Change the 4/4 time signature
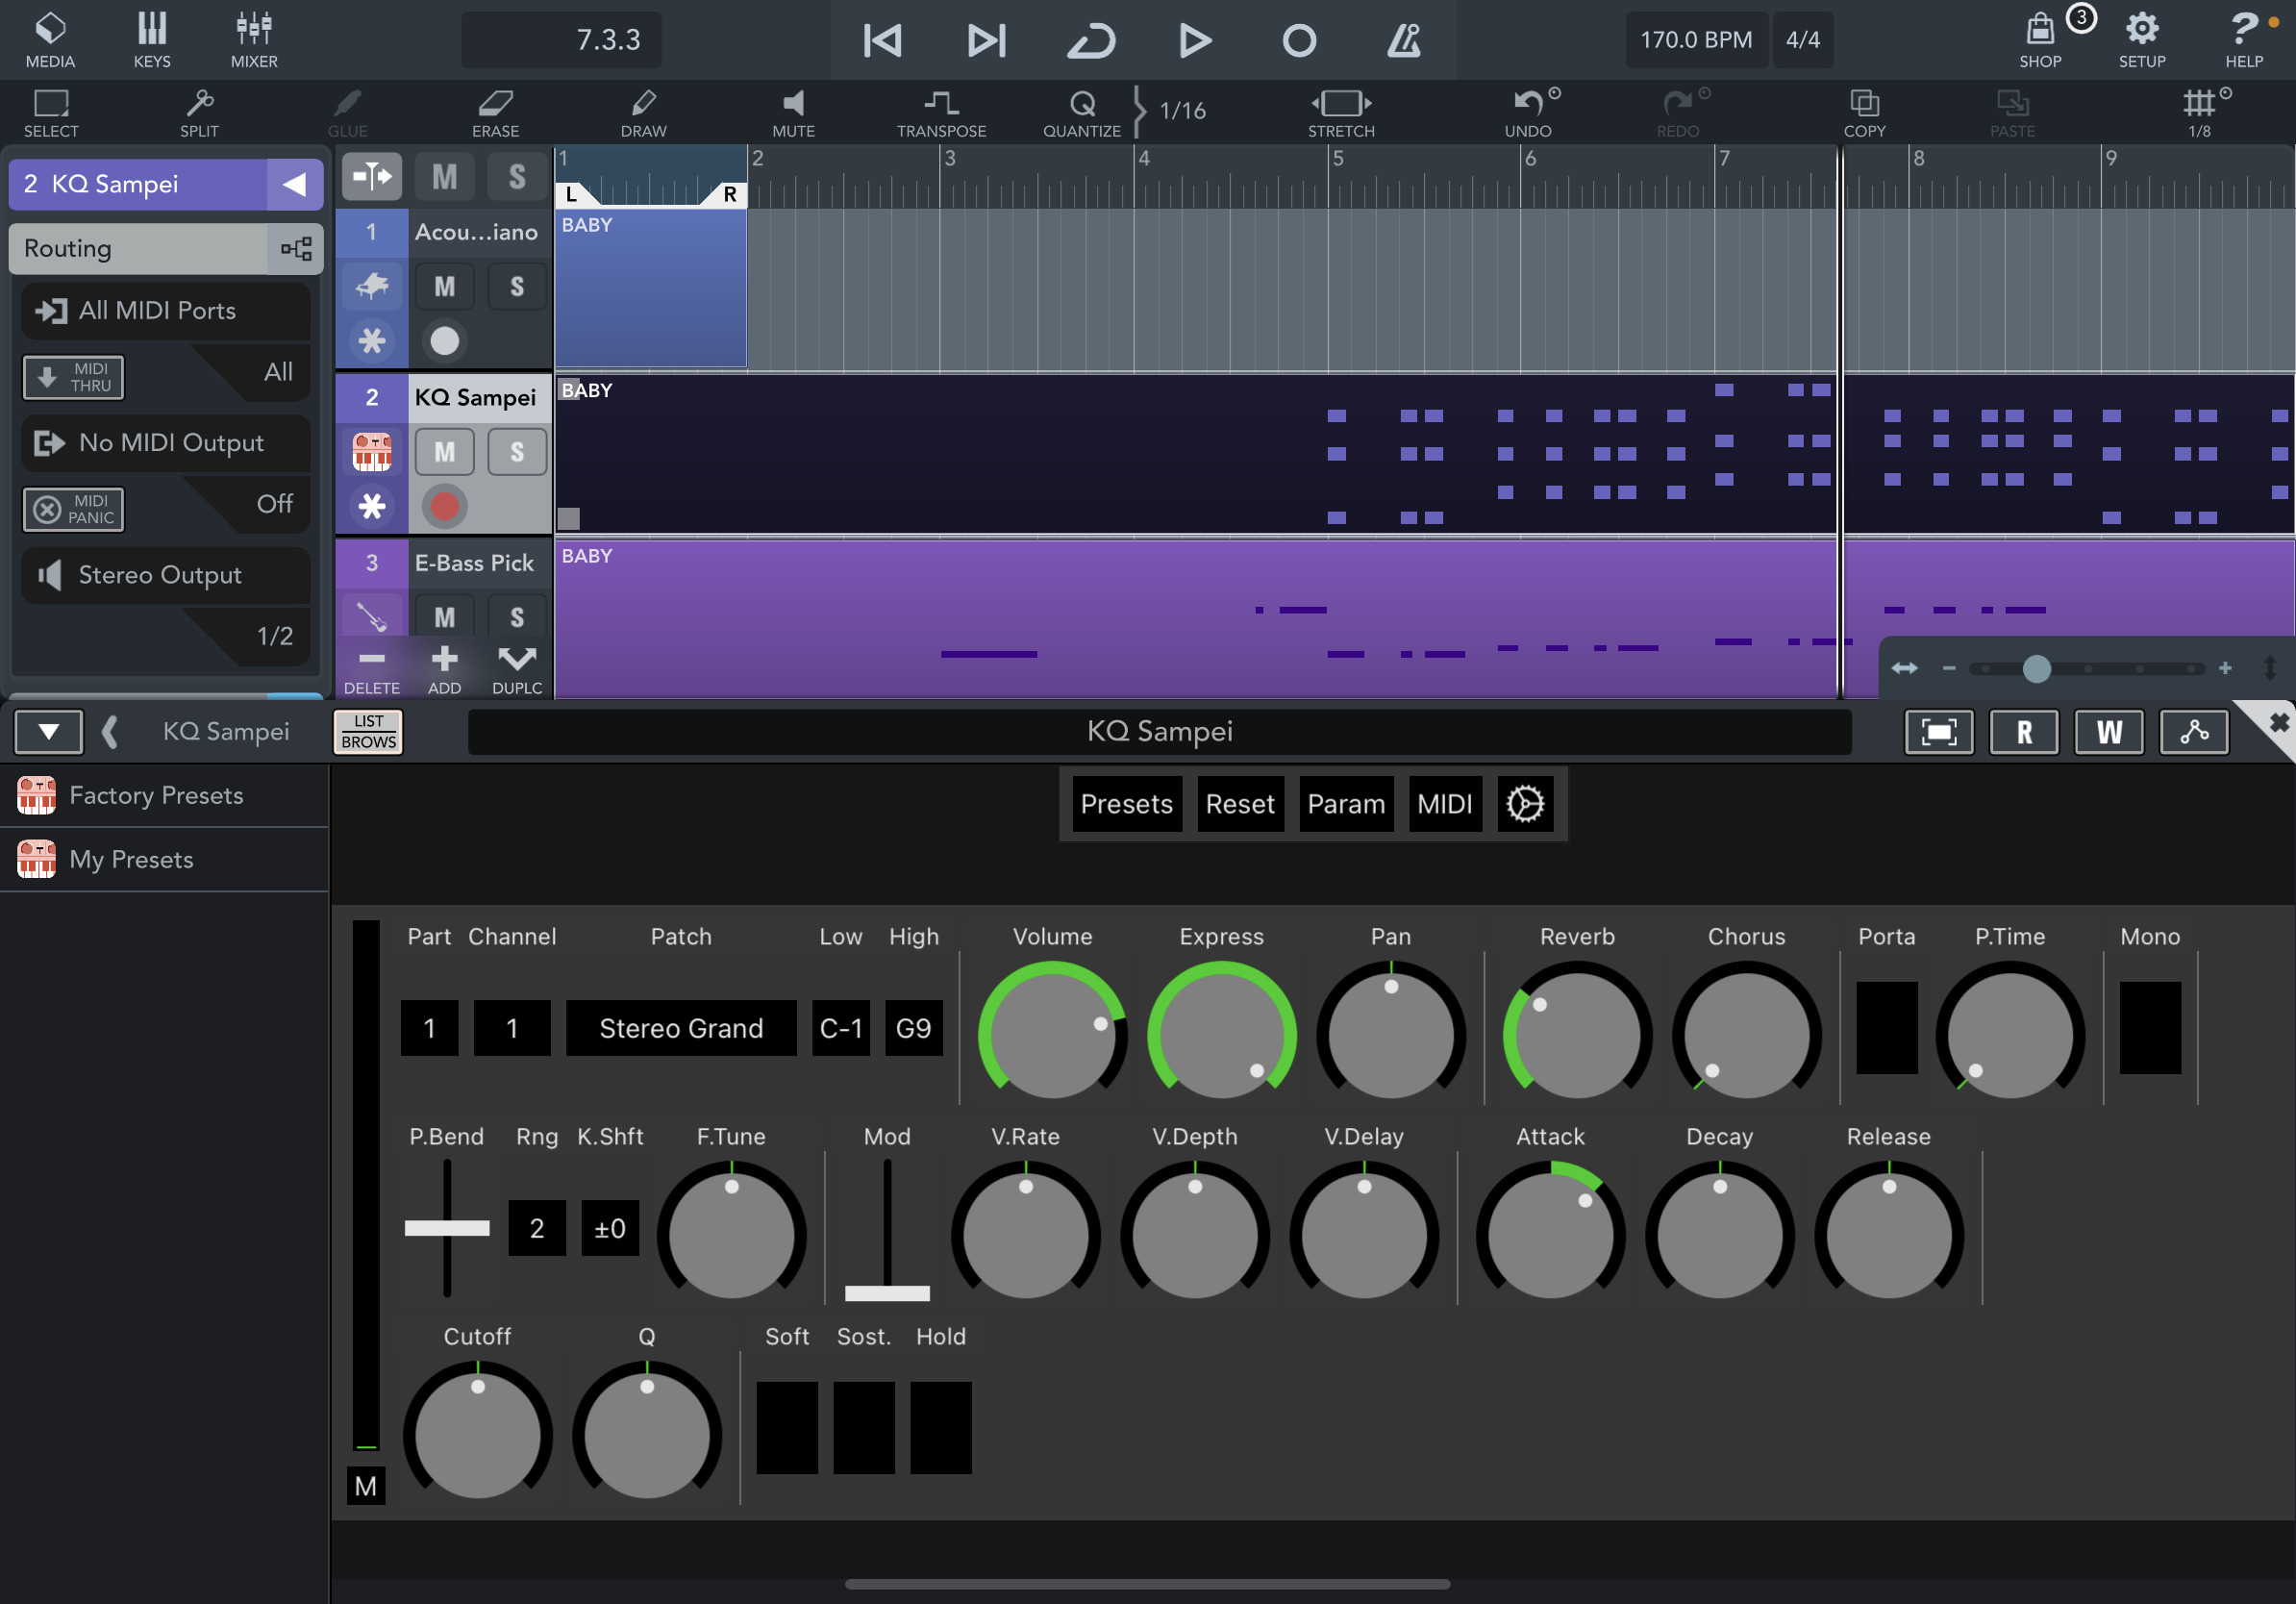The height and width of the screenshot is (1604, 2296). click(1802, 40)
